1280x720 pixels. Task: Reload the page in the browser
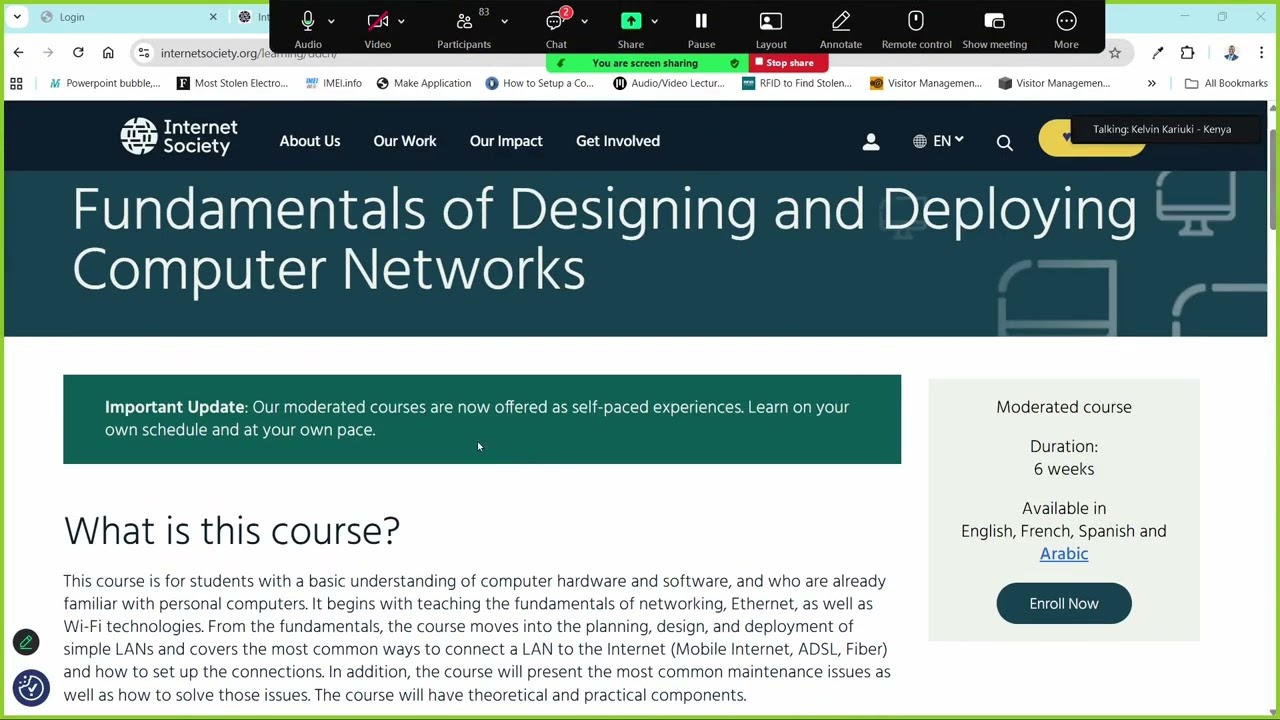pyautogui.click(x=78, y=53)
